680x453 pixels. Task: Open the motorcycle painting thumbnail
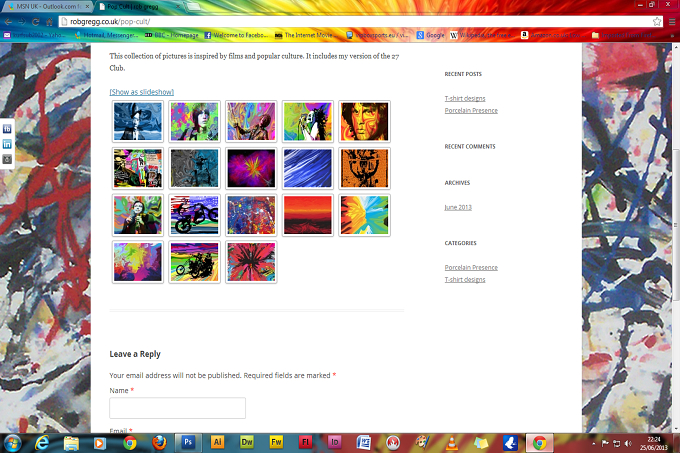coord(194,215)
